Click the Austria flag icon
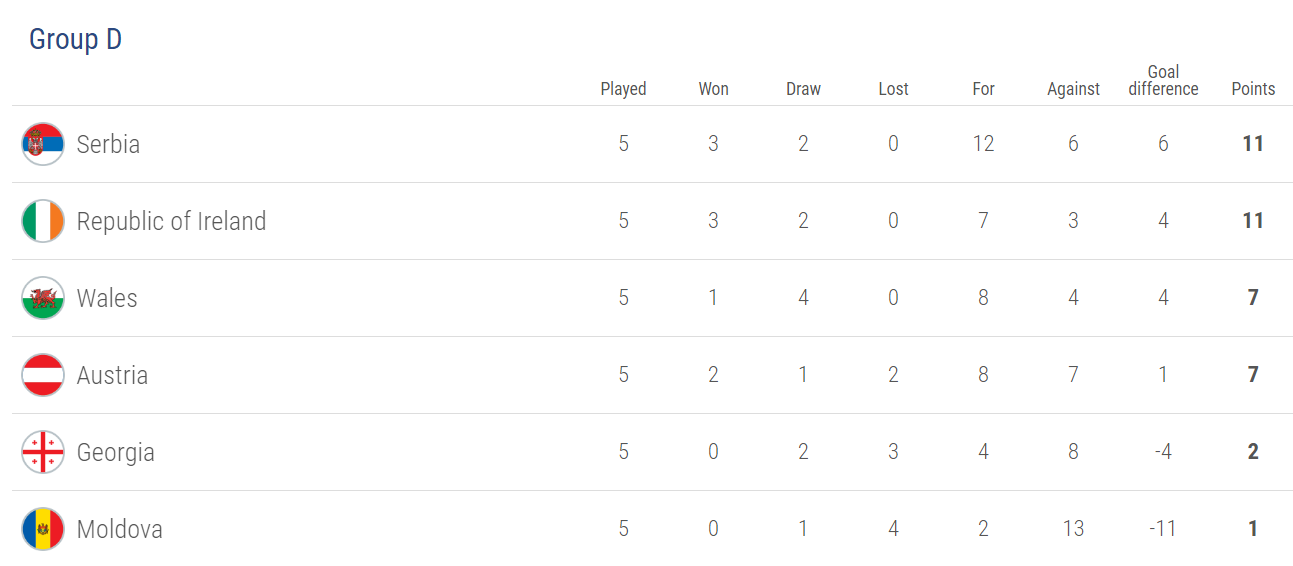This screenshot has width=1293, height=566. [43, 375]
